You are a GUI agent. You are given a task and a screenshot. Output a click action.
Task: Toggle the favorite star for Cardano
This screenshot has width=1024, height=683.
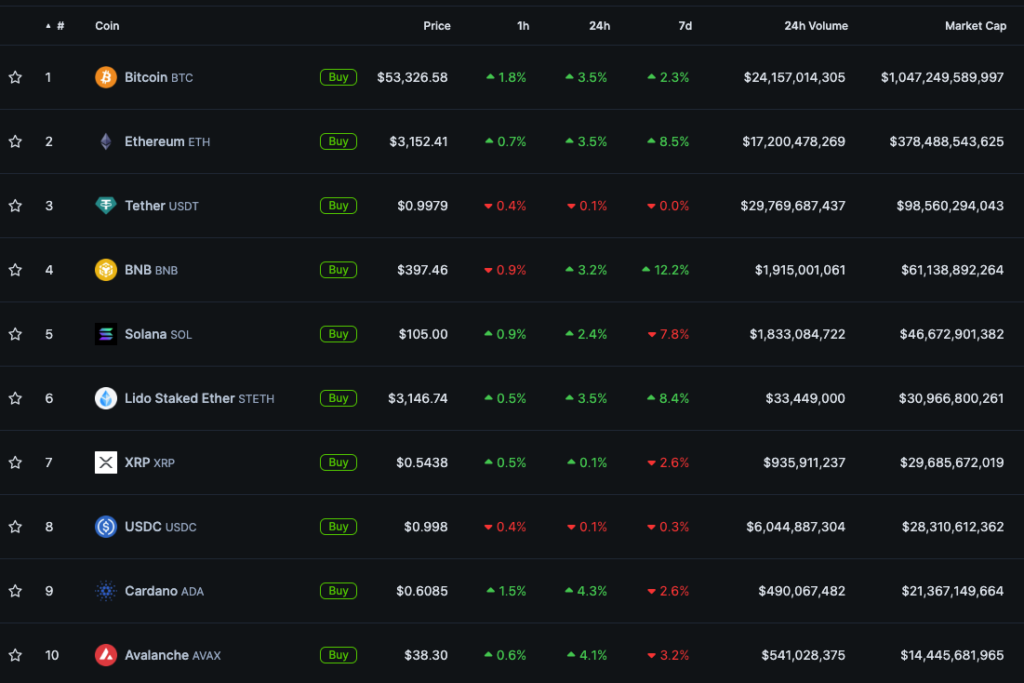point(15,591)
